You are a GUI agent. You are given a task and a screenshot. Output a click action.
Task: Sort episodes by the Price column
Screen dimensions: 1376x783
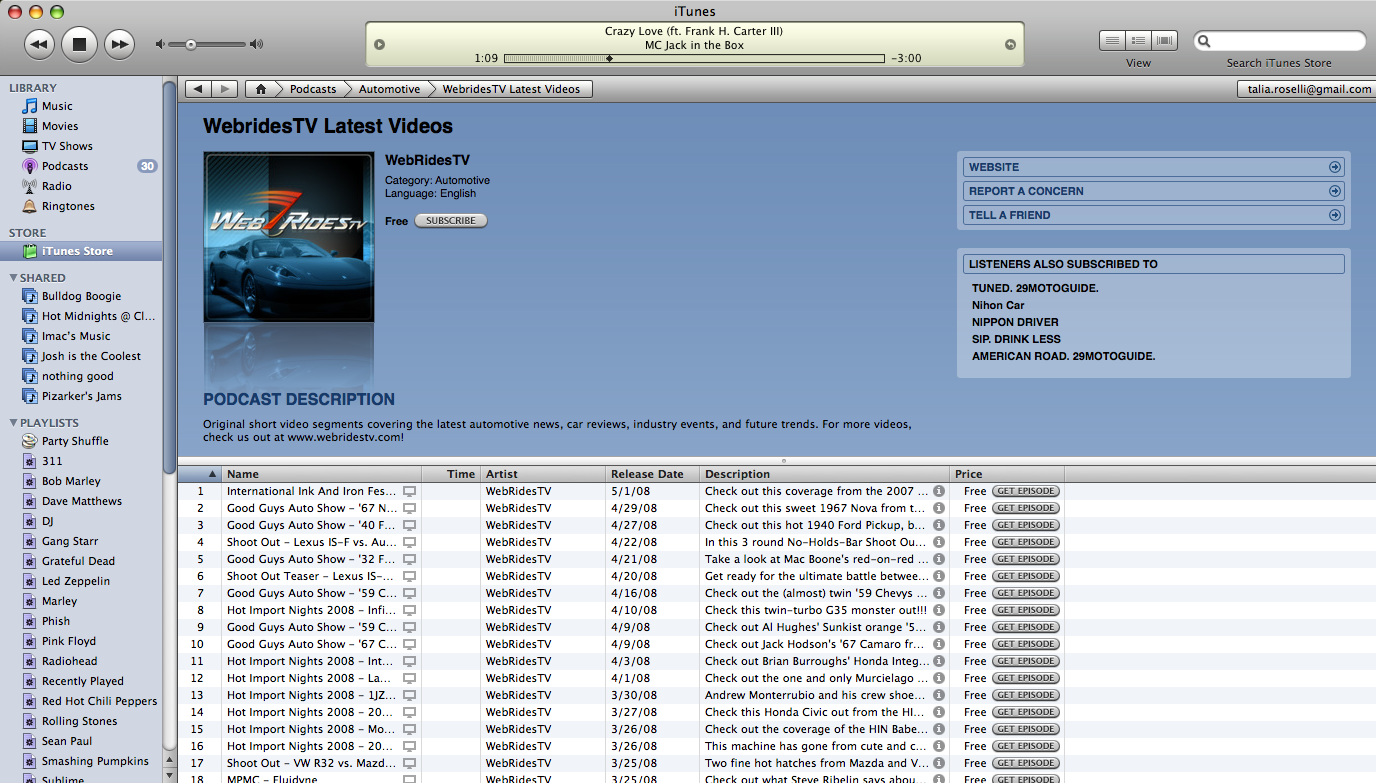pos(1007,474)
